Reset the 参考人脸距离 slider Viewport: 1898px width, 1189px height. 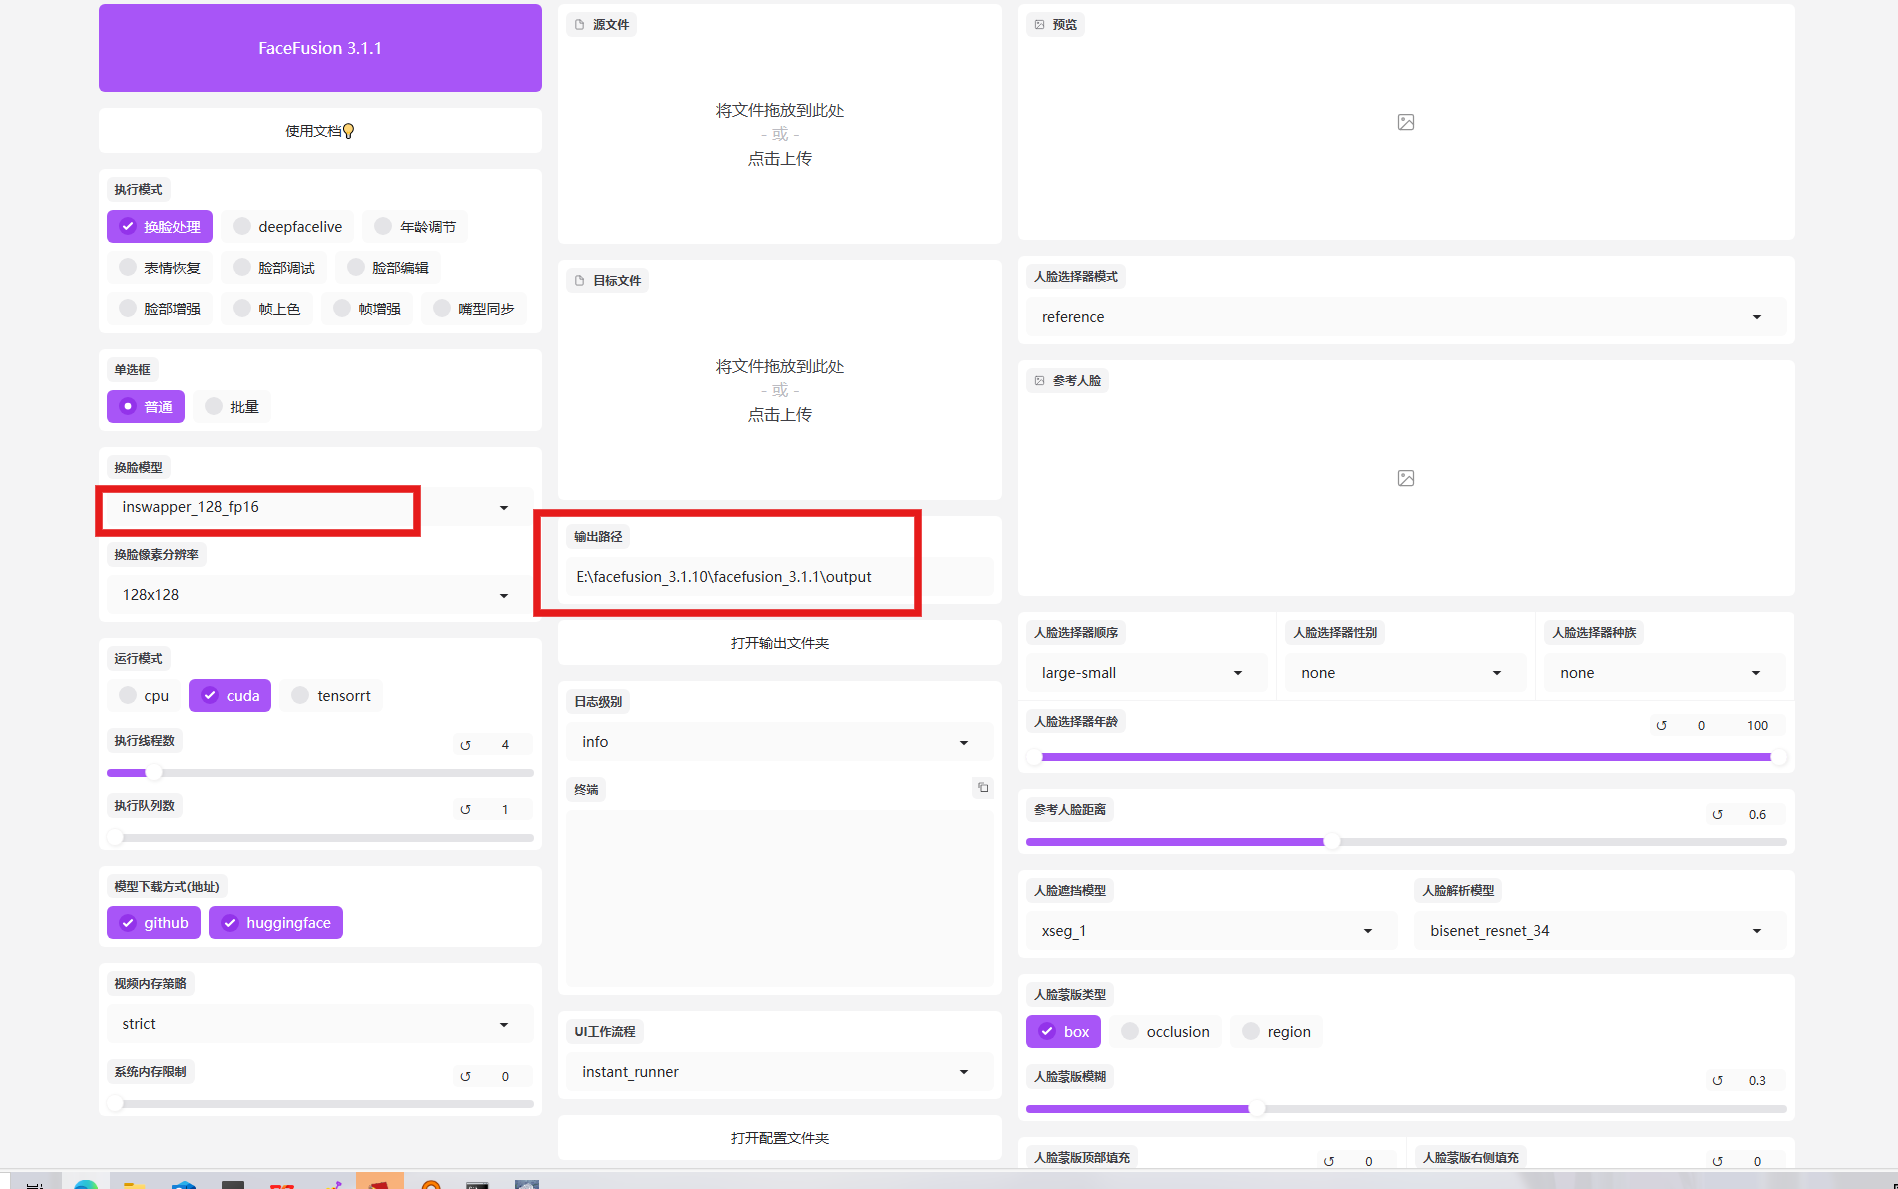pos(1717,815)
